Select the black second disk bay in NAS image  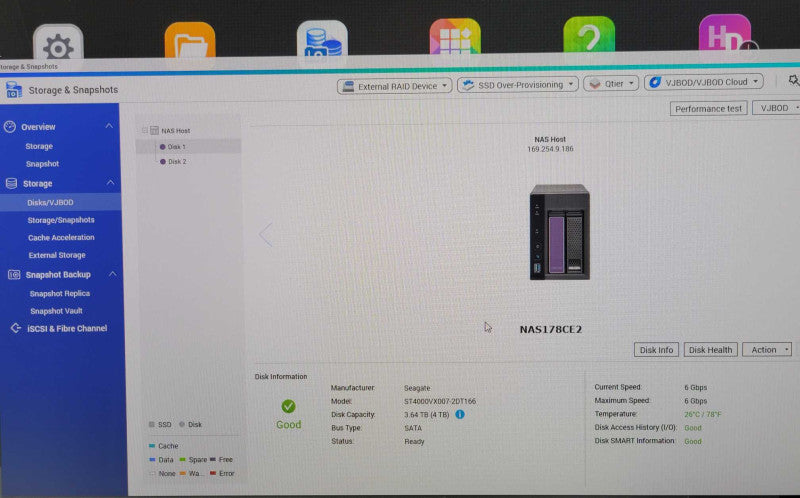[574, 243]
